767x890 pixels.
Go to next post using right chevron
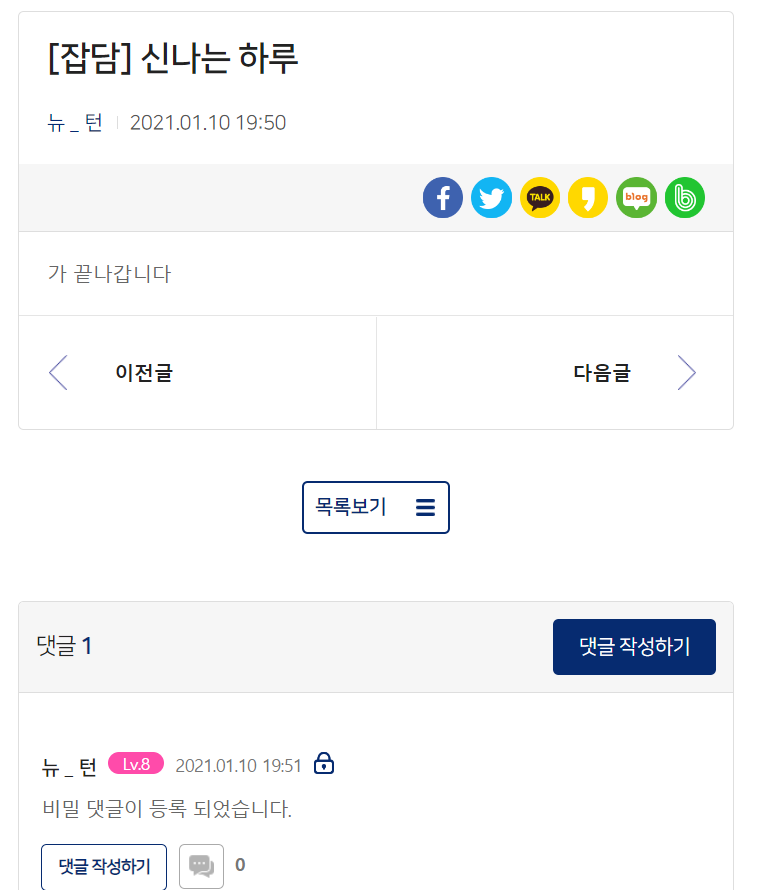pyautogui.click(x=686, y=372)
